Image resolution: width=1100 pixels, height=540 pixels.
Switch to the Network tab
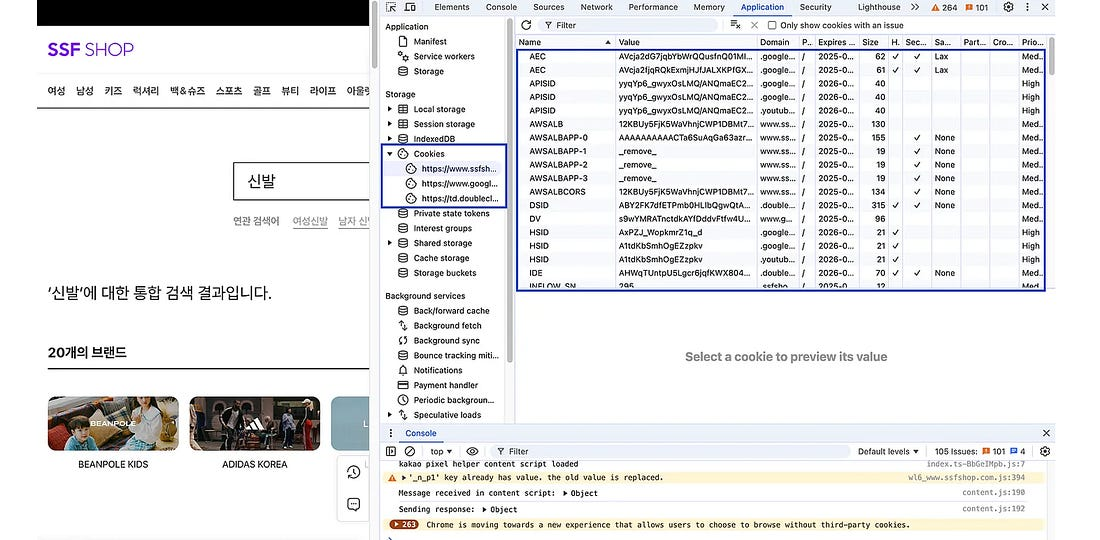pos(596,7)
